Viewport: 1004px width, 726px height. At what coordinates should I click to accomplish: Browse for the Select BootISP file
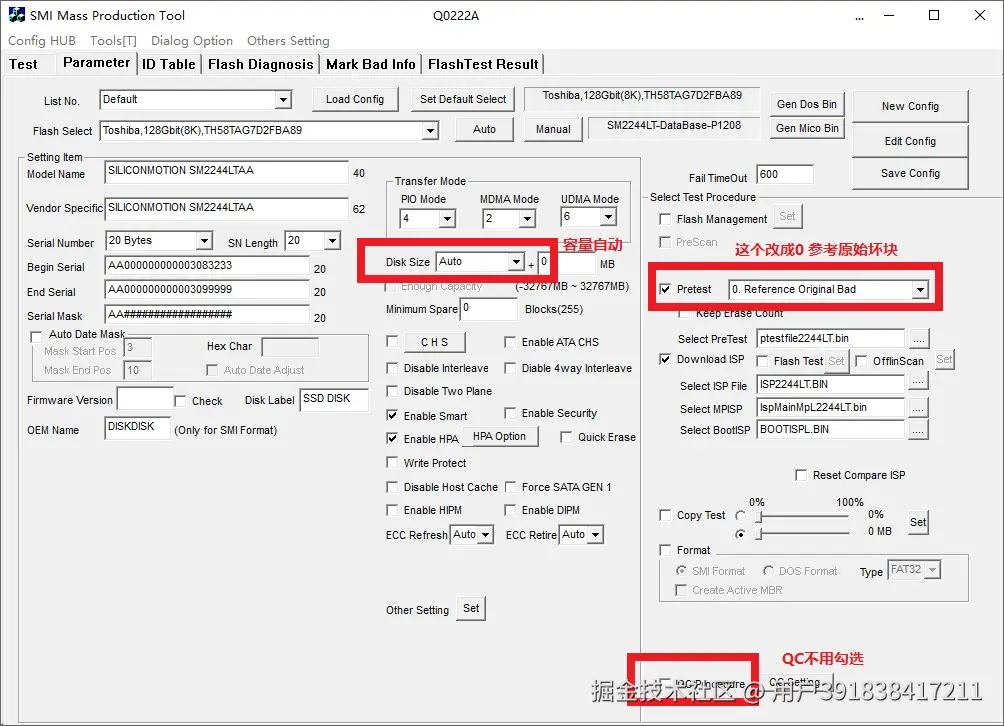click(918, 430)
